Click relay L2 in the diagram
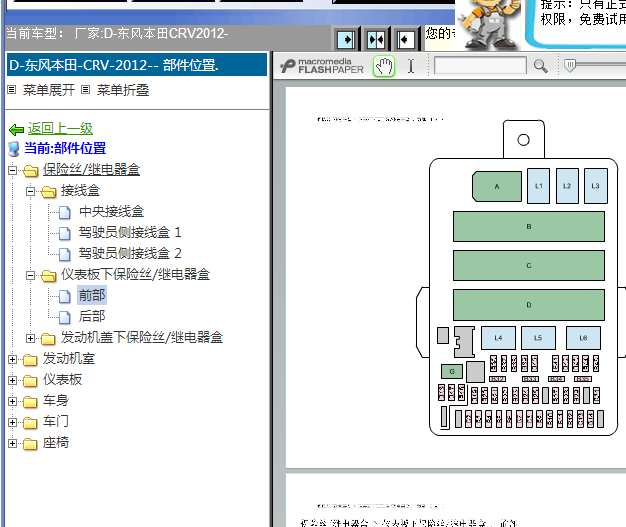 coord(567,186)
